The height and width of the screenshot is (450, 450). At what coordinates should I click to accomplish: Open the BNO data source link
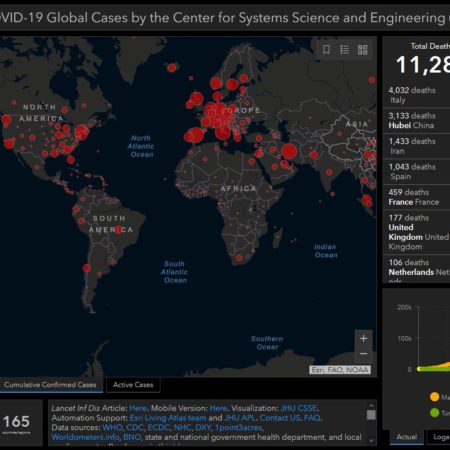coord(132,437)
